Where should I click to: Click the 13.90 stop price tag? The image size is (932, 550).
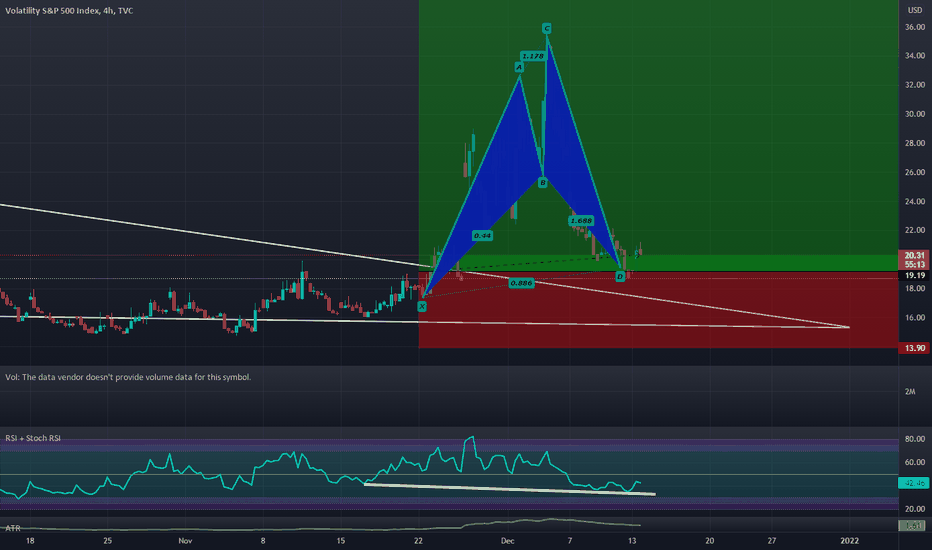click(914, 348)
